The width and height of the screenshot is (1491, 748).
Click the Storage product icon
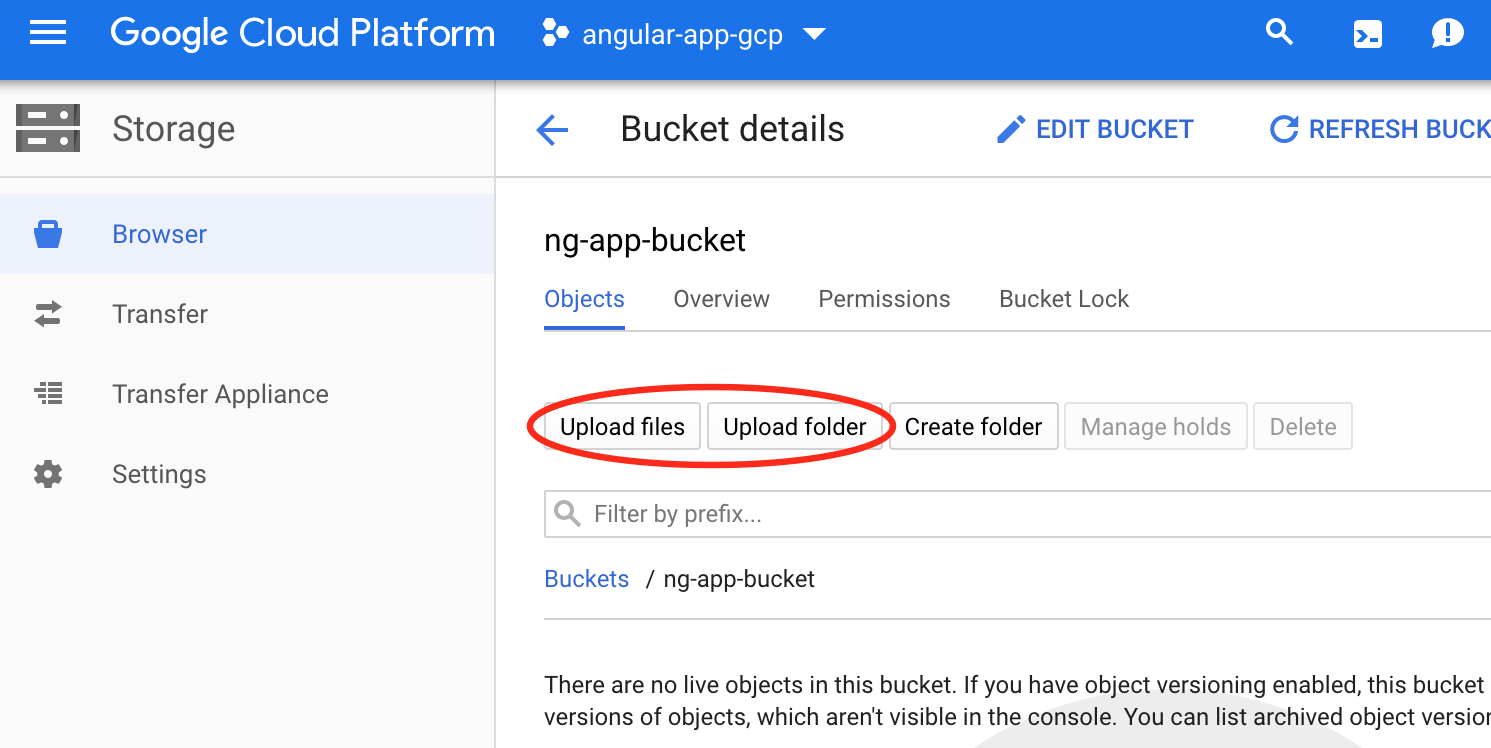tap(48, 129)
